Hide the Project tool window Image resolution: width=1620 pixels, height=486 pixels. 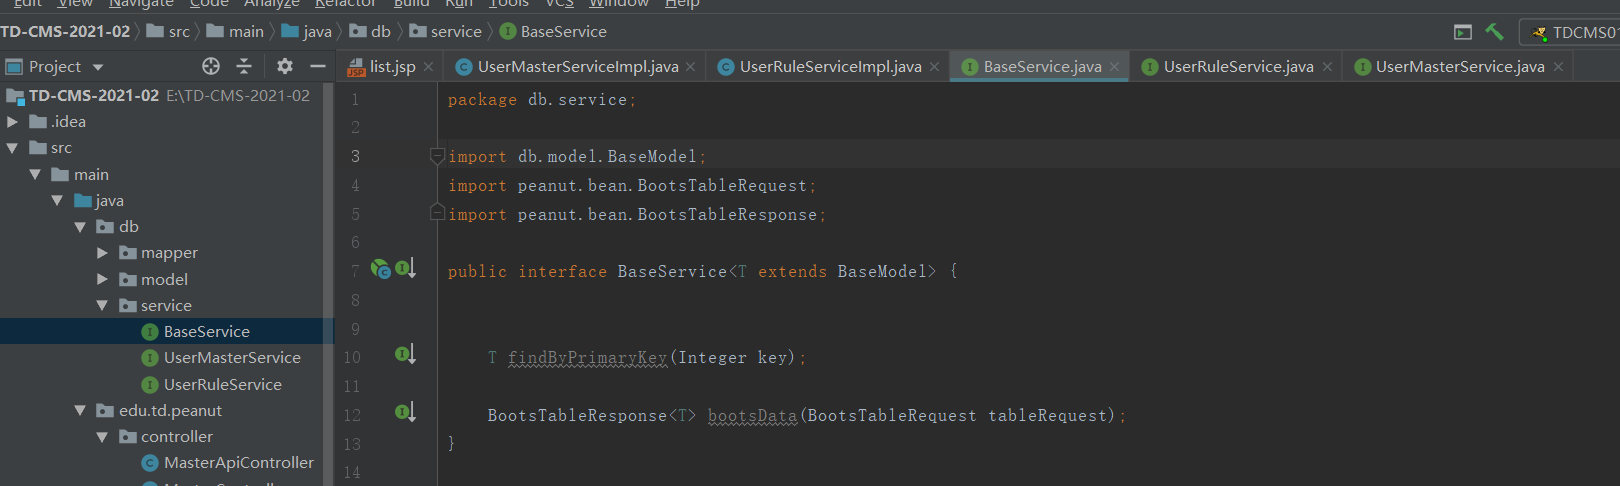click(318, 66)
